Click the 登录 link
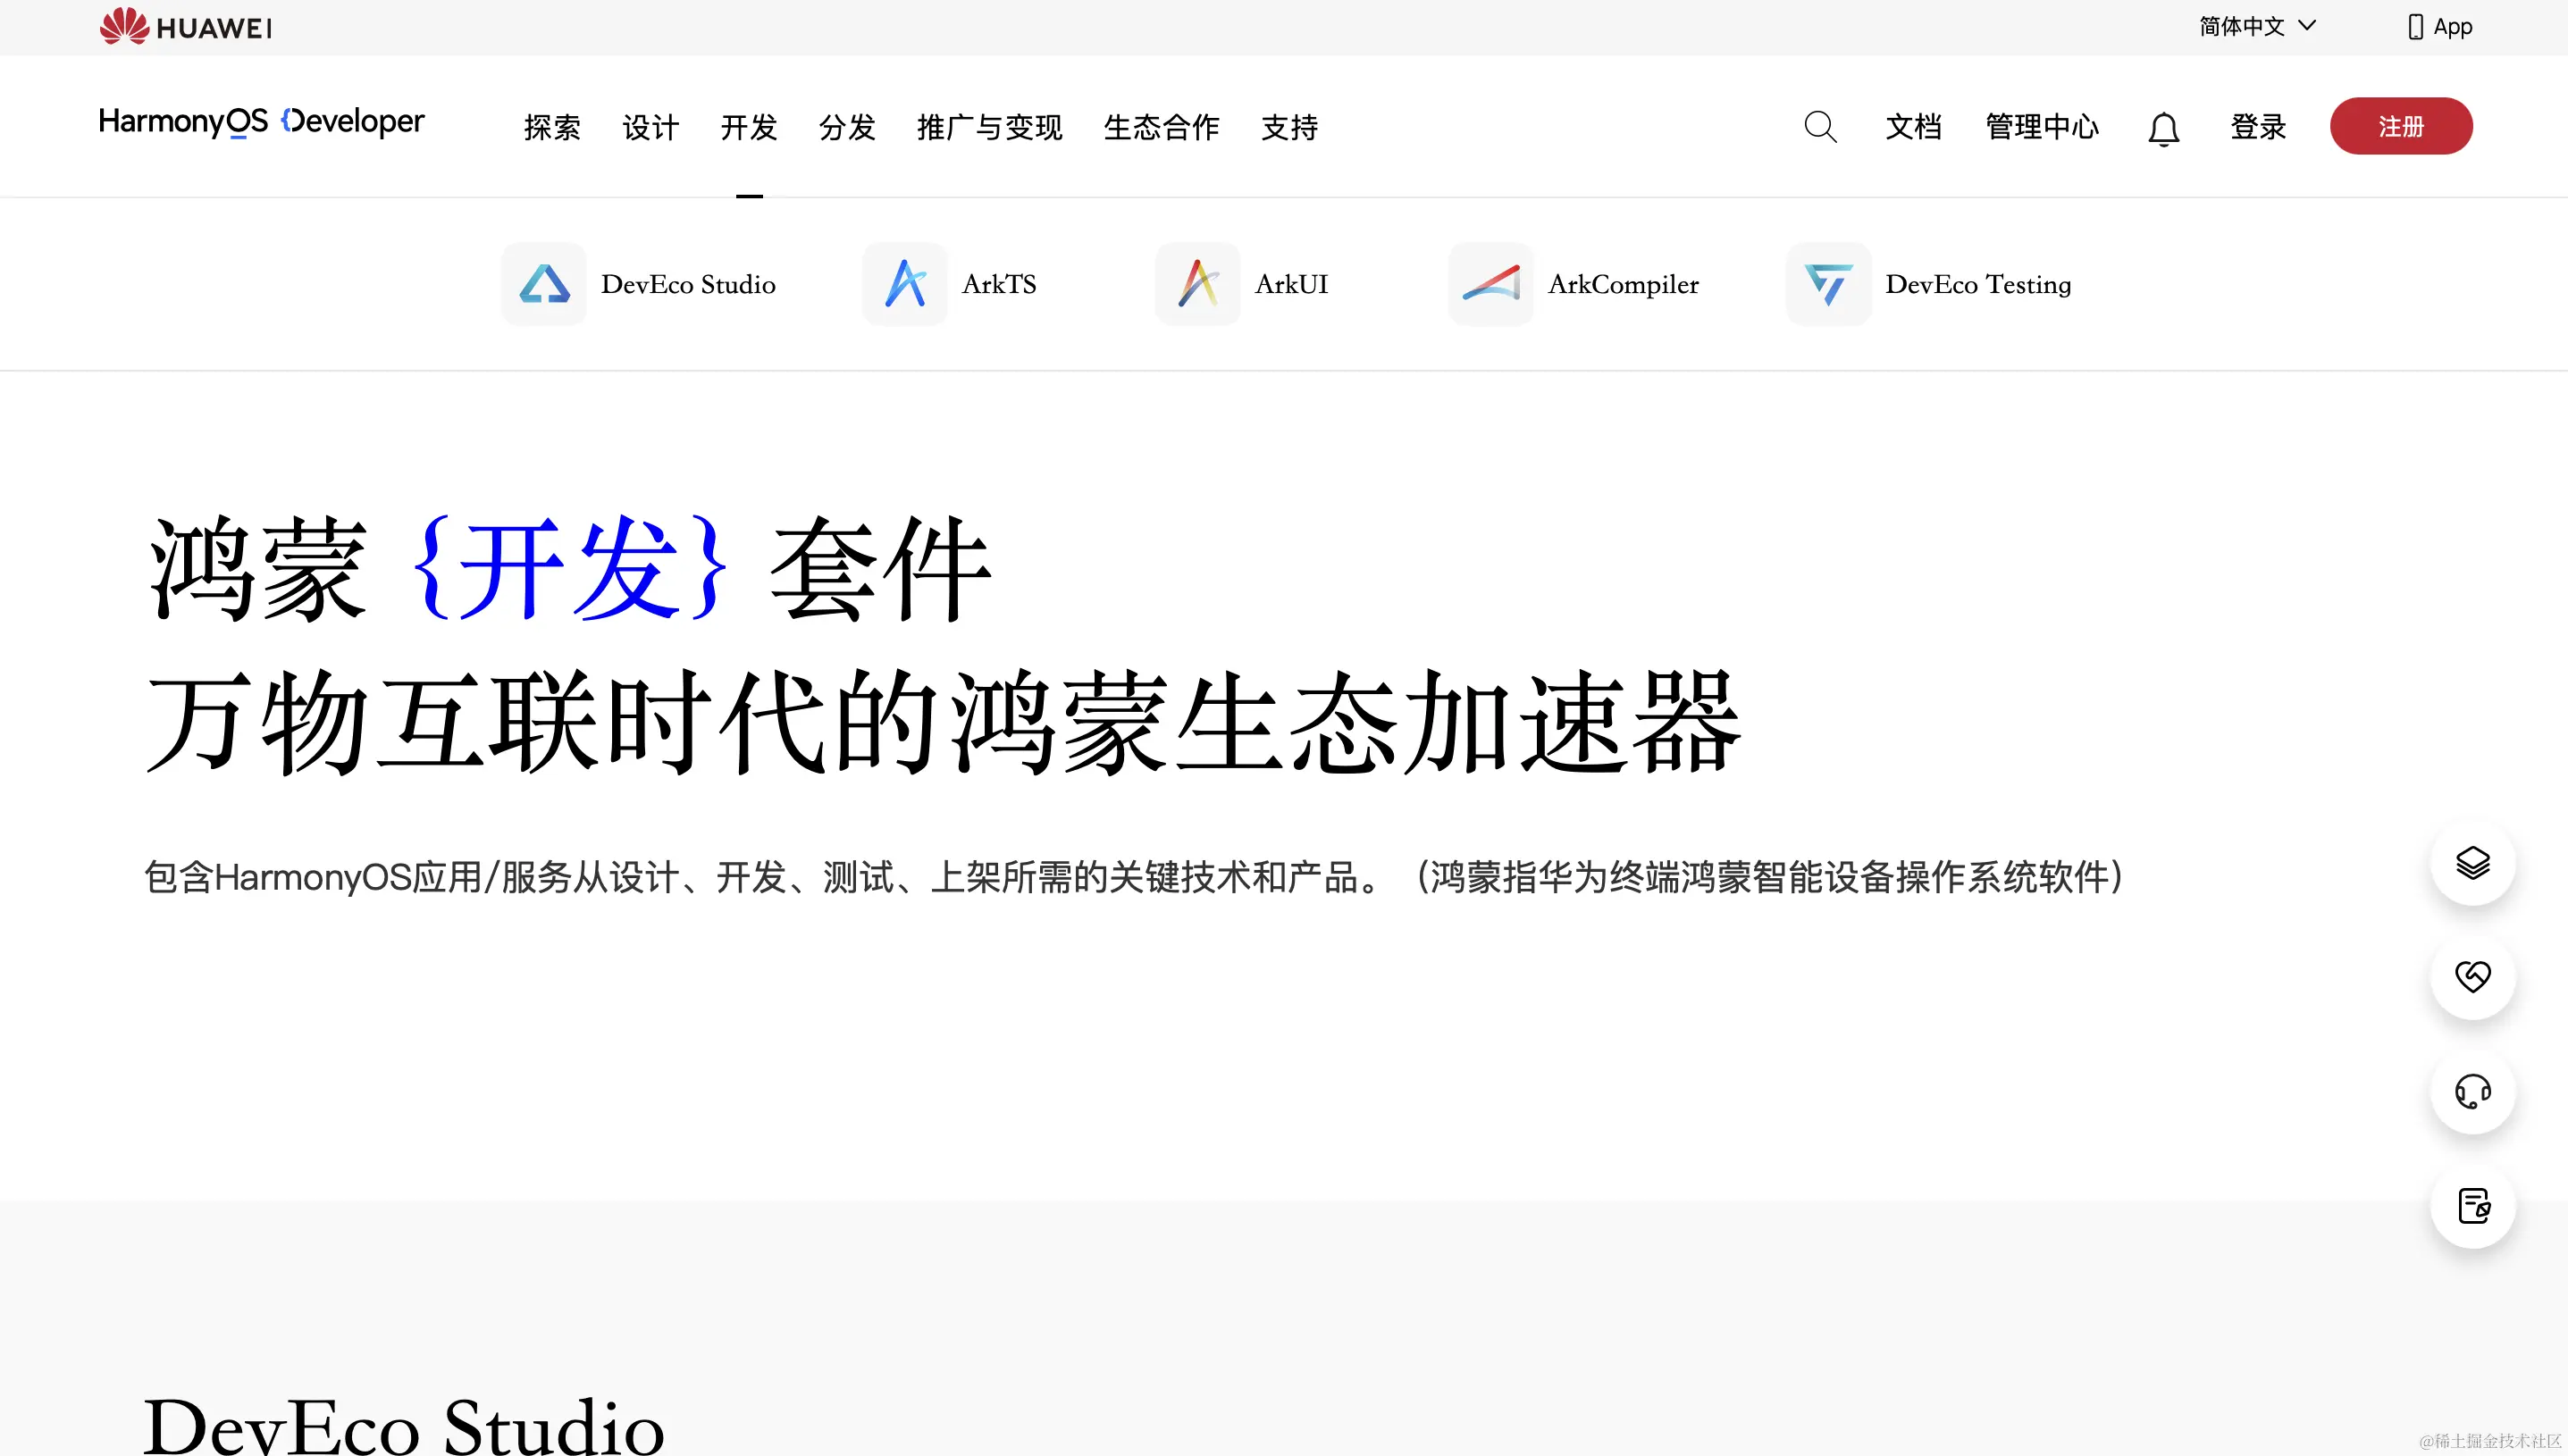The image size is (2568, 1456). [x=2258, y=127]
